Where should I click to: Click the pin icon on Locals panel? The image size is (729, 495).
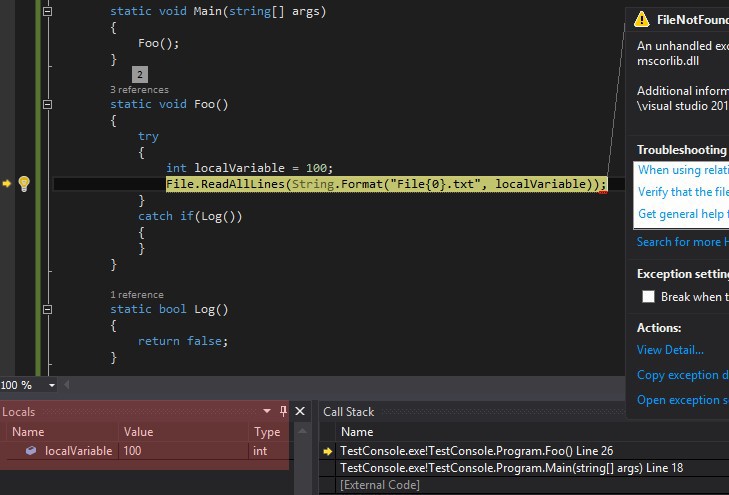(283, 411)
